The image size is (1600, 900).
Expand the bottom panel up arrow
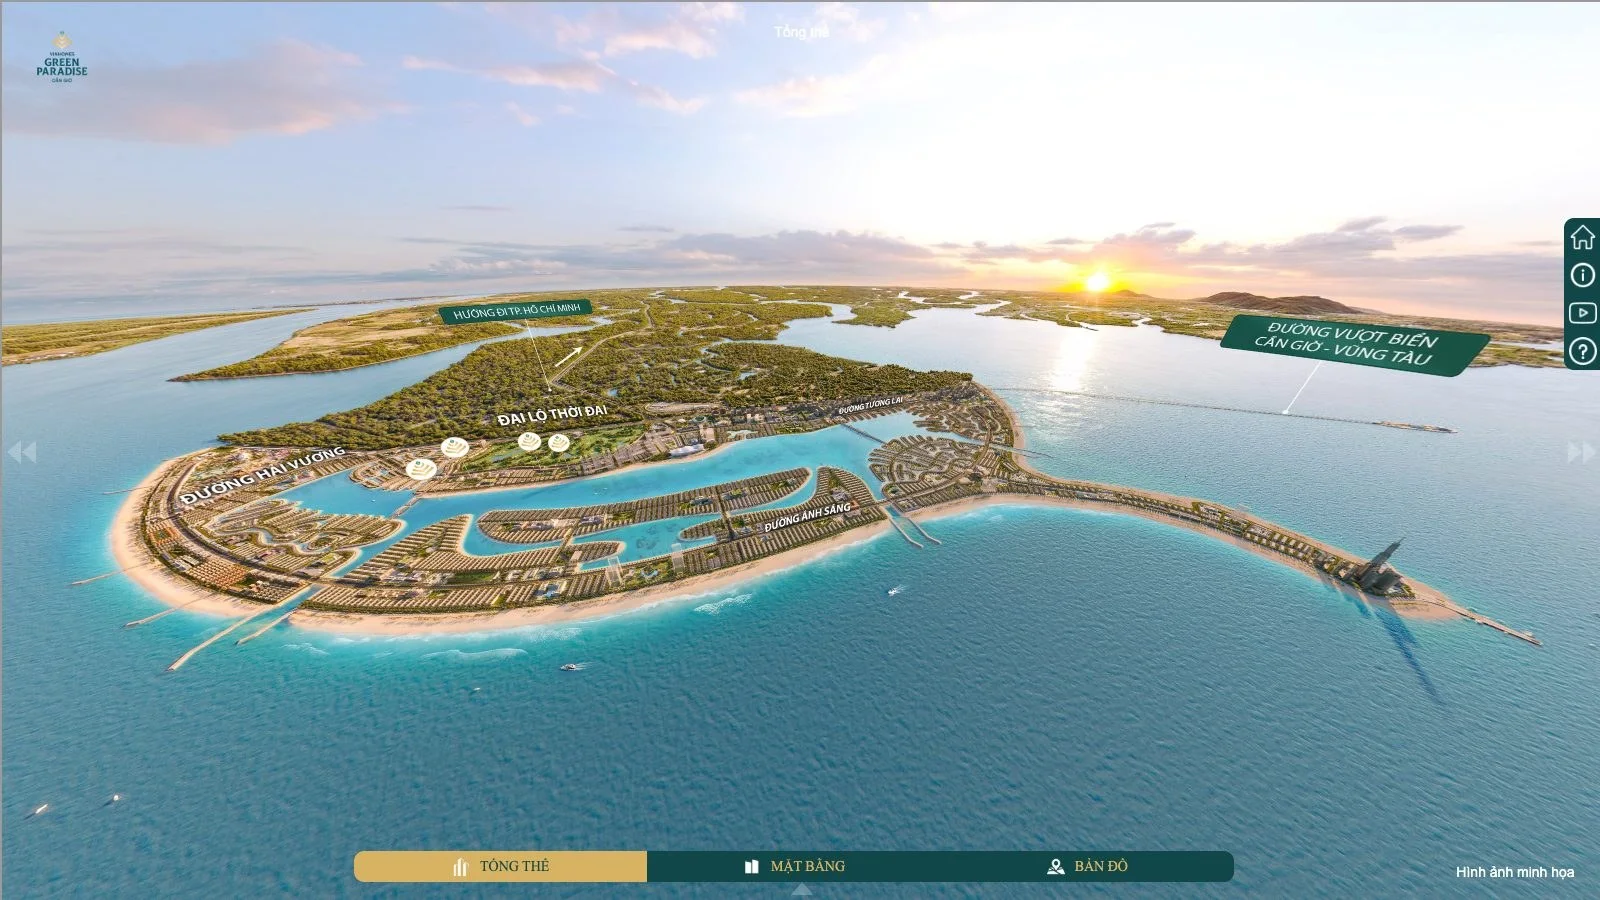pyautogui.click(x=801, y=890)
